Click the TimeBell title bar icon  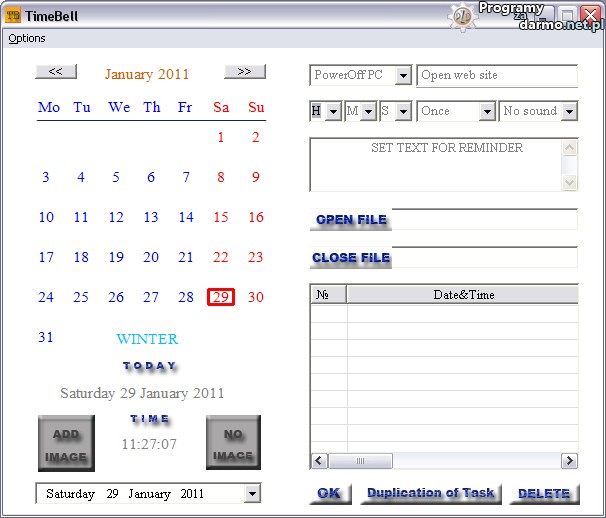[13, 16]
